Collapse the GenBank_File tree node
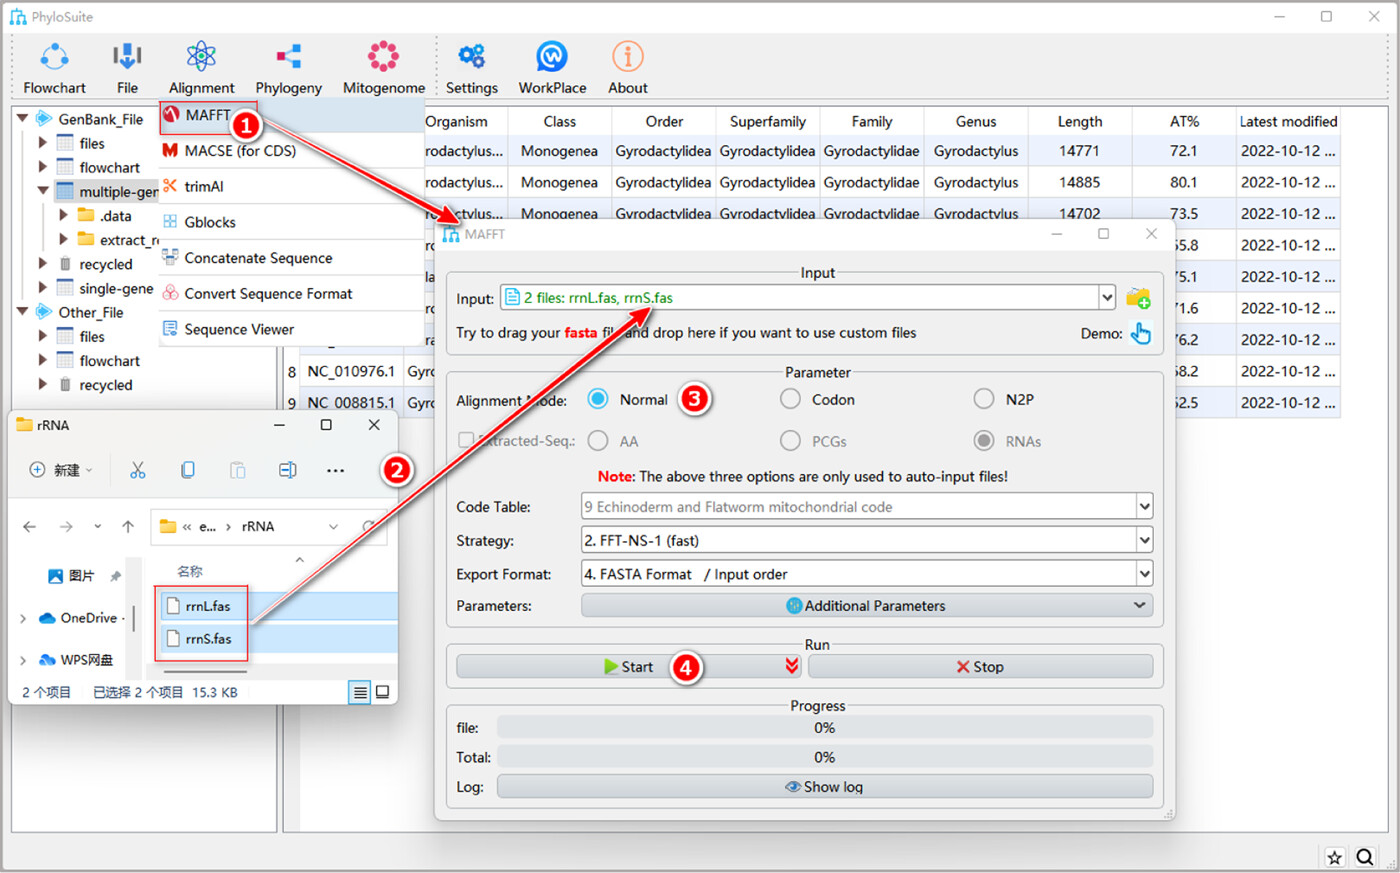 click(22, 118)
